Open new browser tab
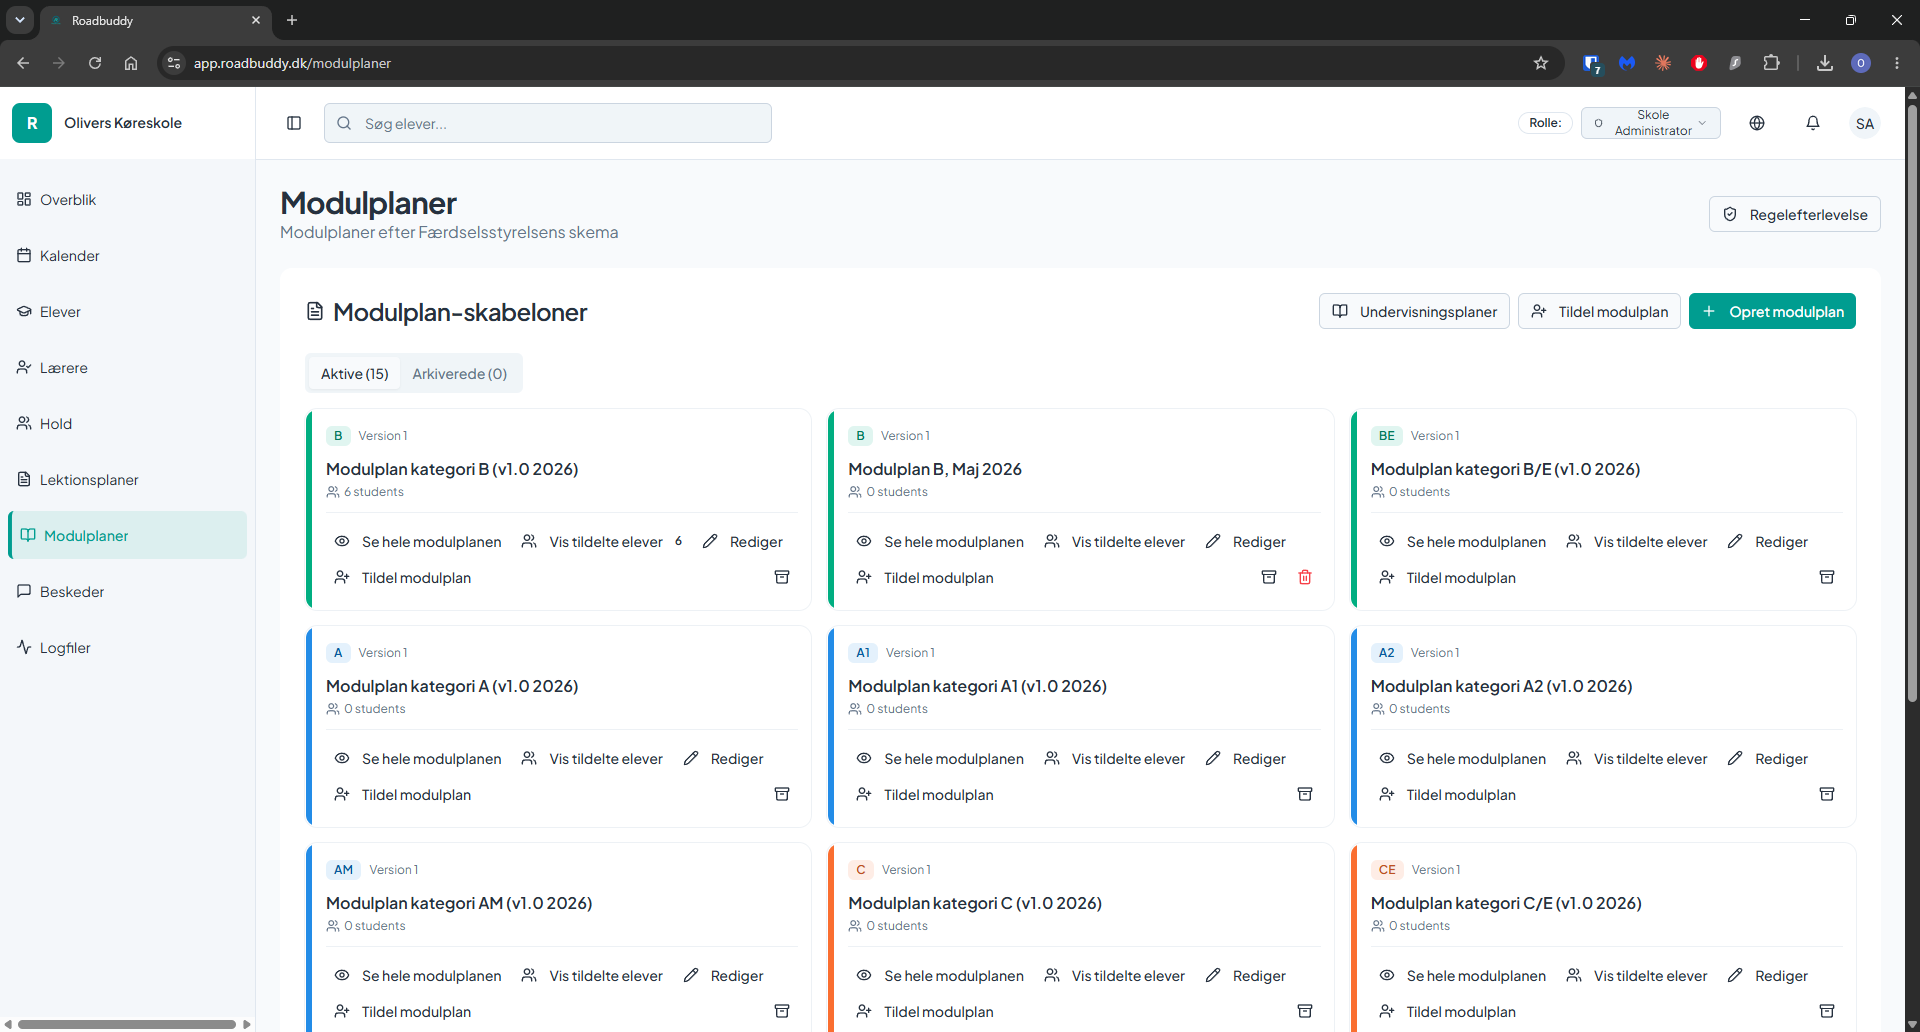The image size is (1920, 1032). 292,20
